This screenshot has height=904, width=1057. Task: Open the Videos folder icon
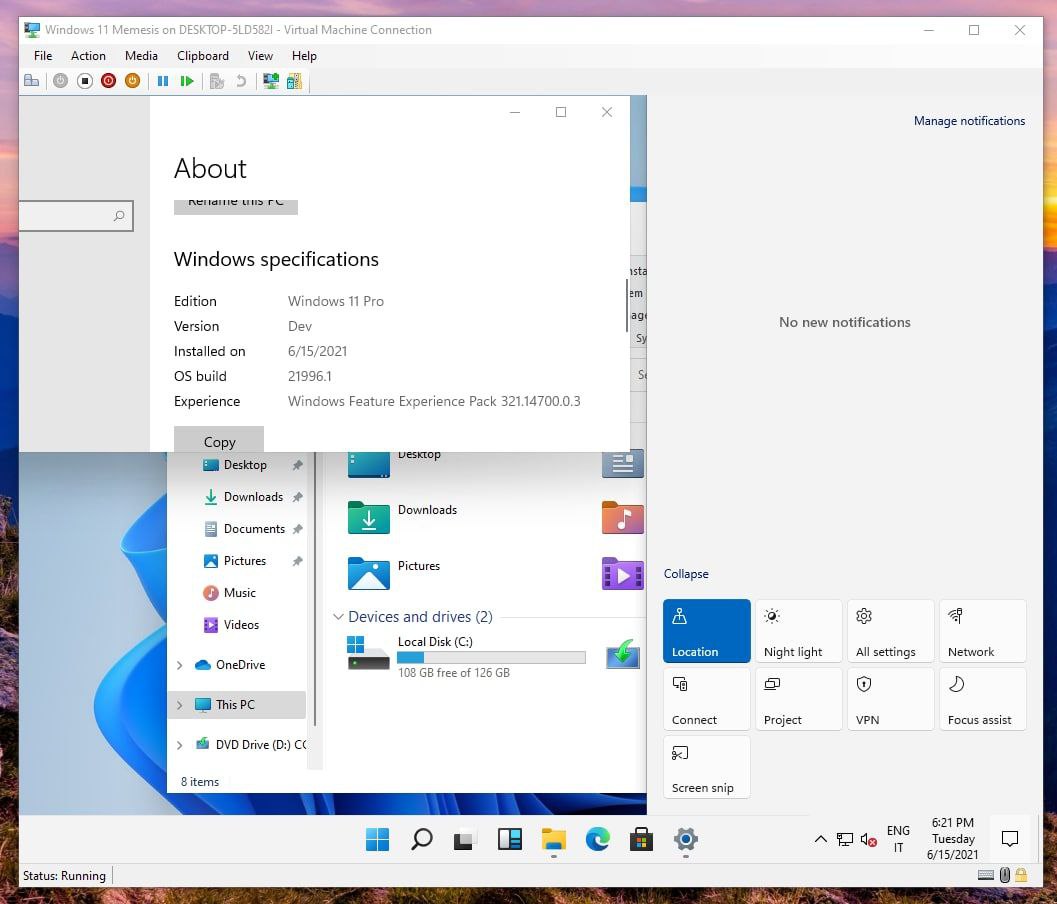click(623, 574)
